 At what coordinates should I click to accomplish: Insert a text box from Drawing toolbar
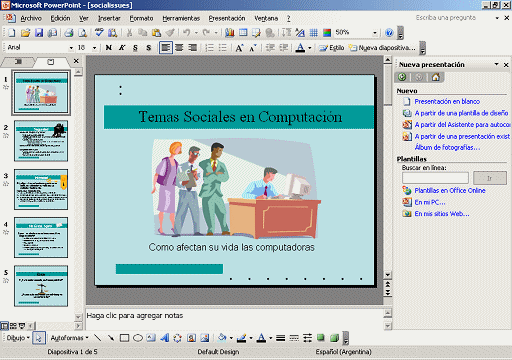[151, 338]
